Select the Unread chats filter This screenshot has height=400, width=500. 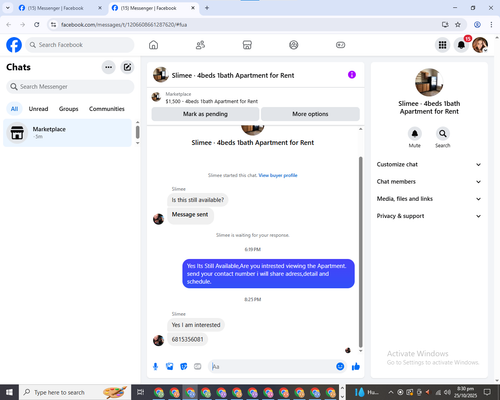click(38, 109)
